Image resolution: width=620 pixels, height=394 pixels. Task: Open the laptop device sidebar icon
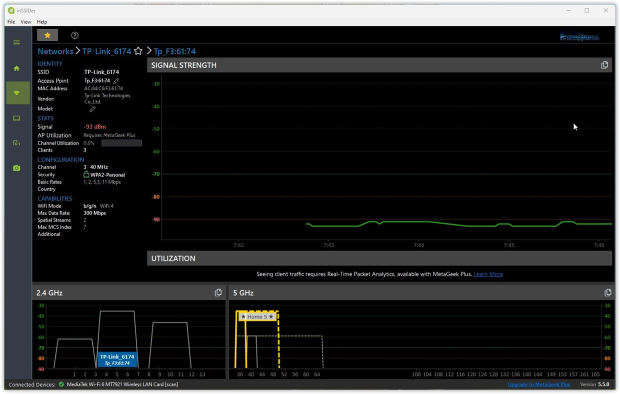17,118
